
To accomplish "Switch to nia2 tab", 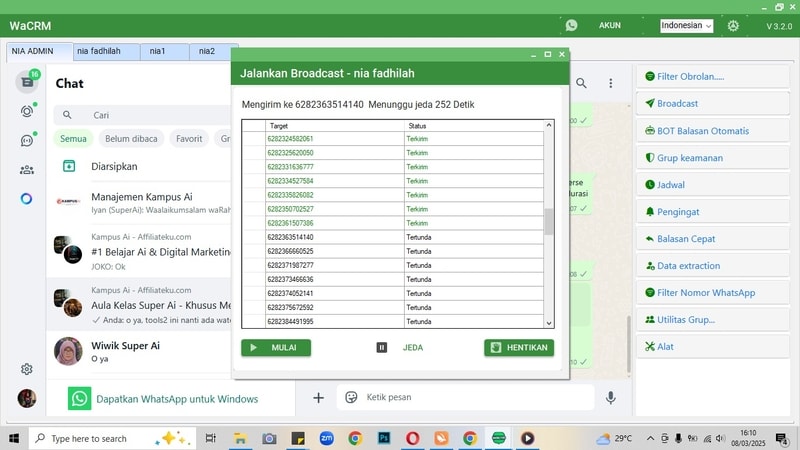I will [x=211, y=52].
